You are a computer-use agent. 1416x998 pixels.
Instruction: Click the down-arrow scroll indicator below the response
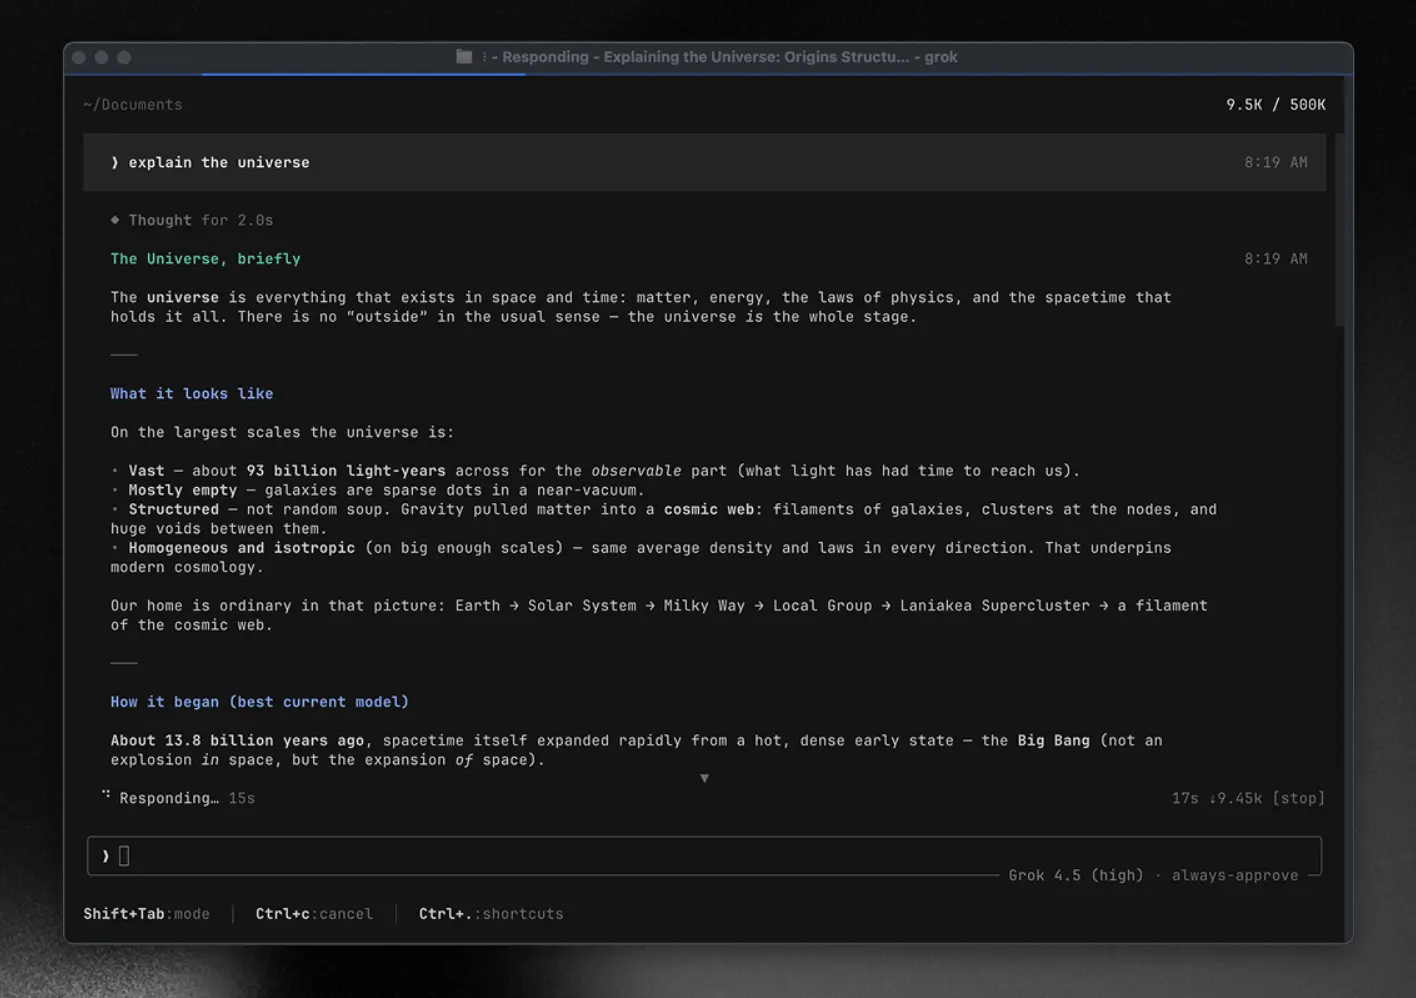704,778
